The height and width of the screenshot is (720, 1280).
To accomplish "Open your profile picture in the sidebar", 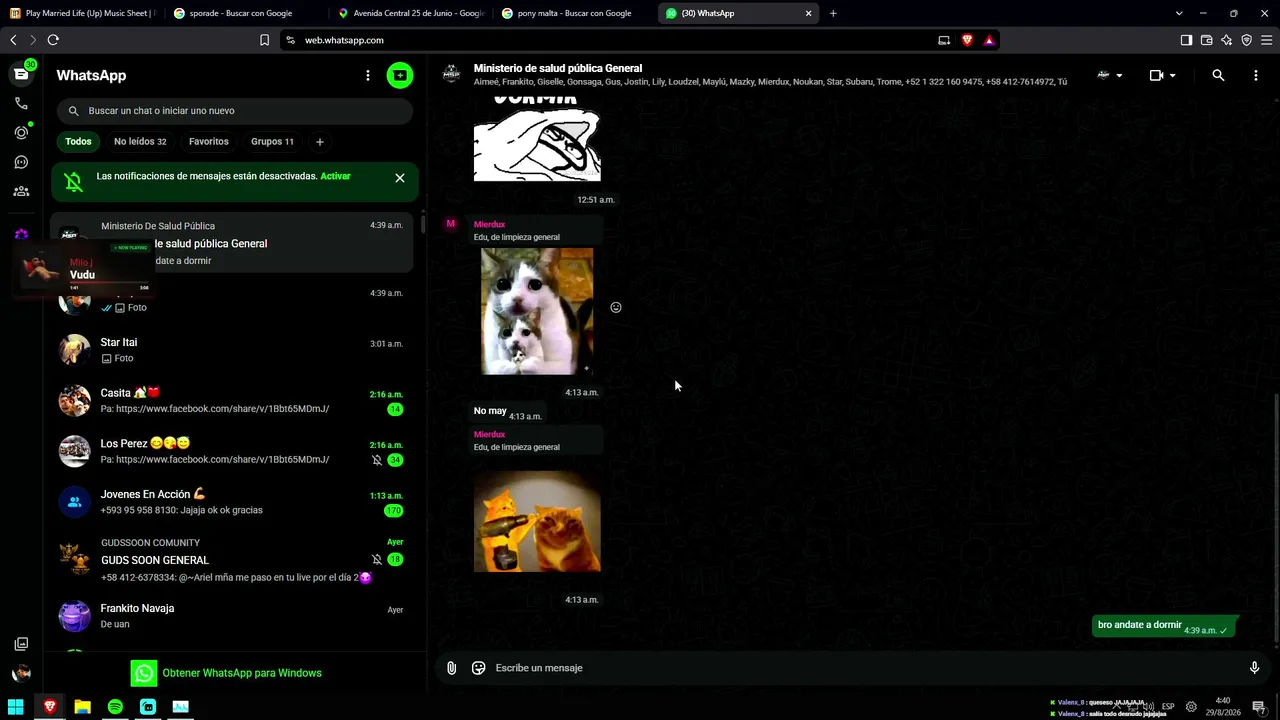I will pyautogui.click(x=21, y=674).
